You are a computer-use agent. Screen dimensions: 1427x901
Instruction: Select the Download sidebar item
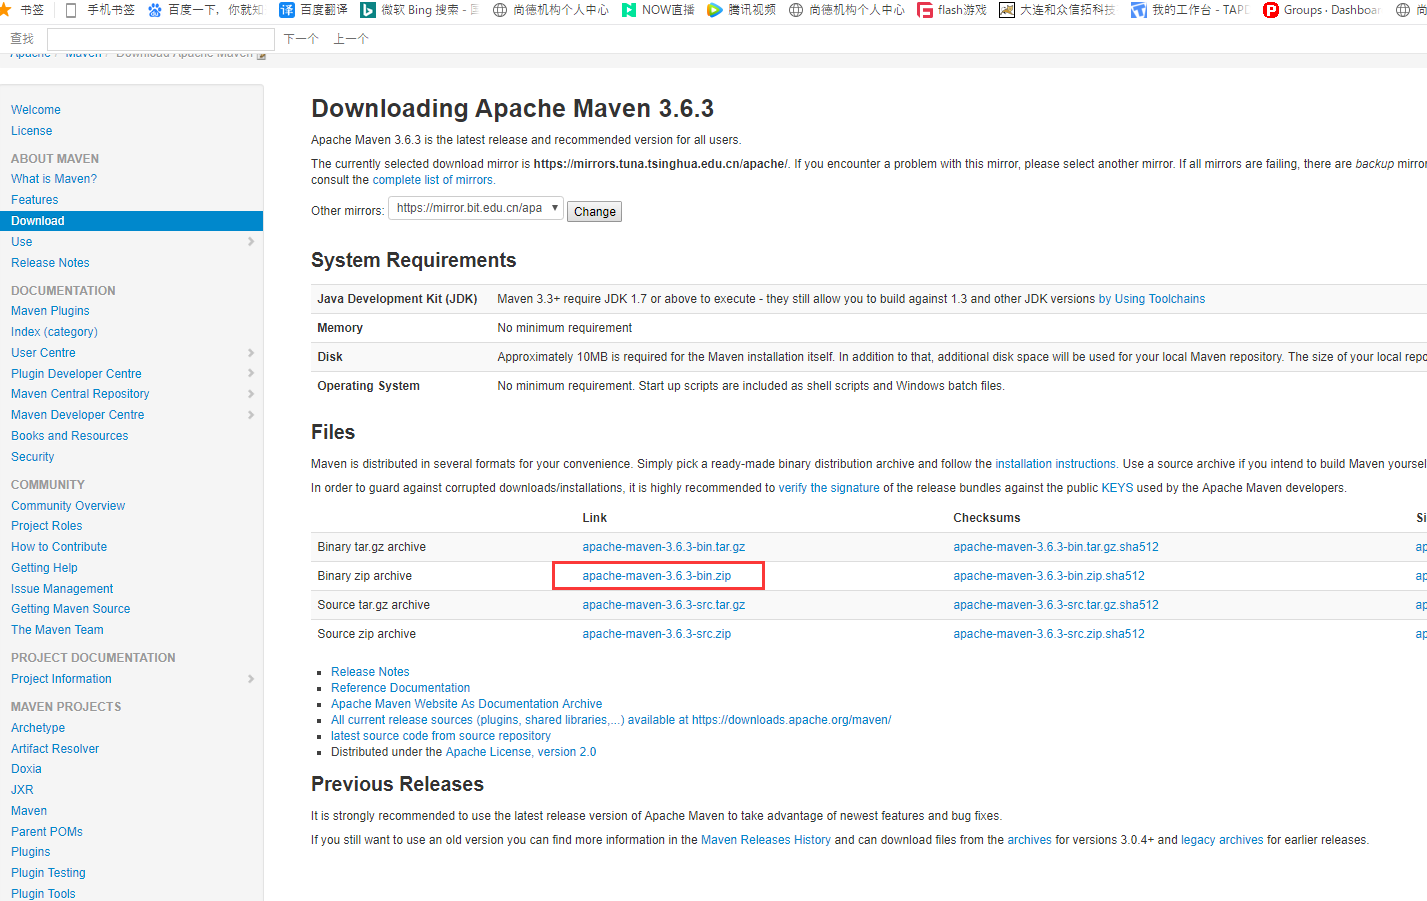click(x=131, y=221)
